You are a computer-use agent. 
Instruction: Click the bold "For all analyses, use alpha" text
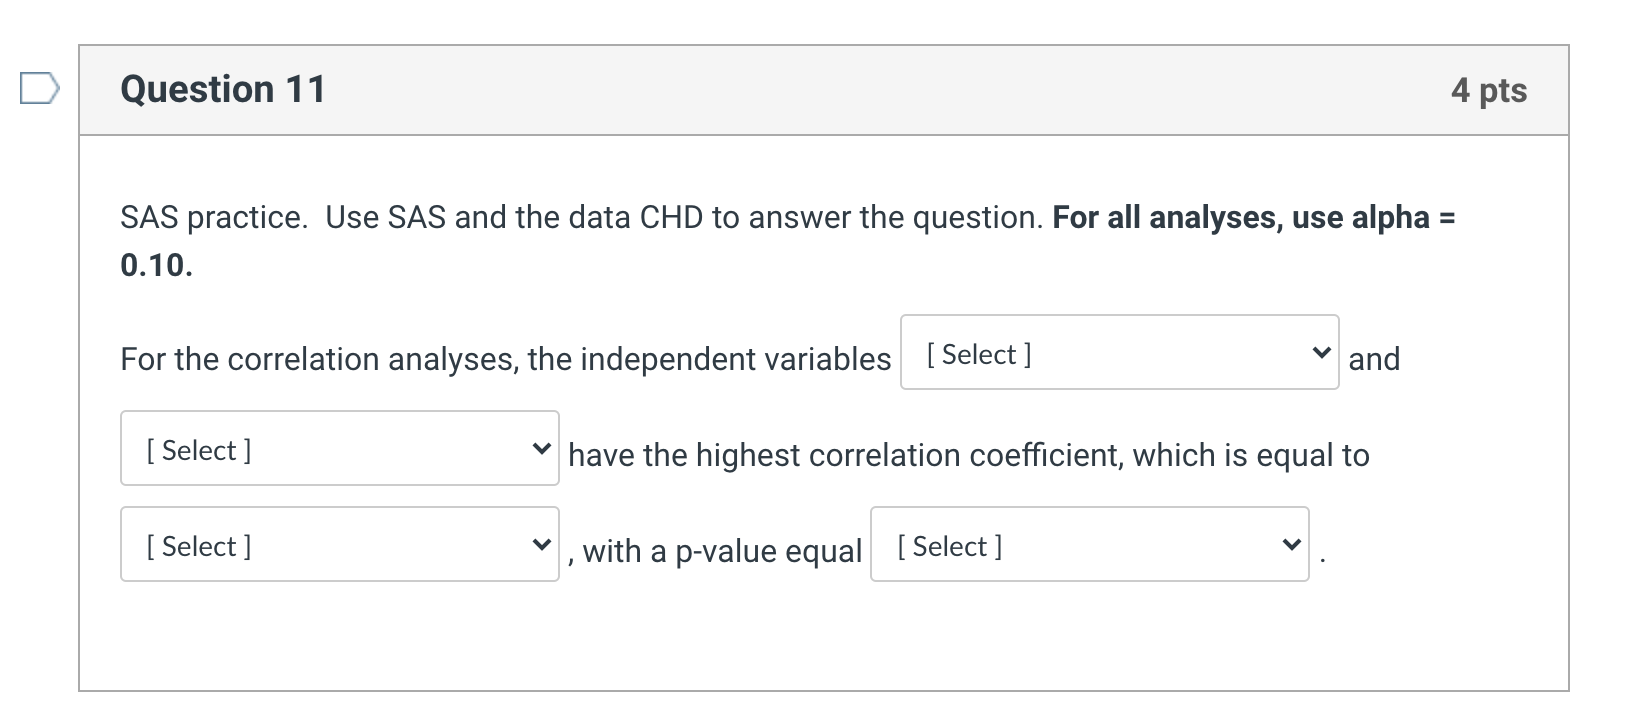1240,217
